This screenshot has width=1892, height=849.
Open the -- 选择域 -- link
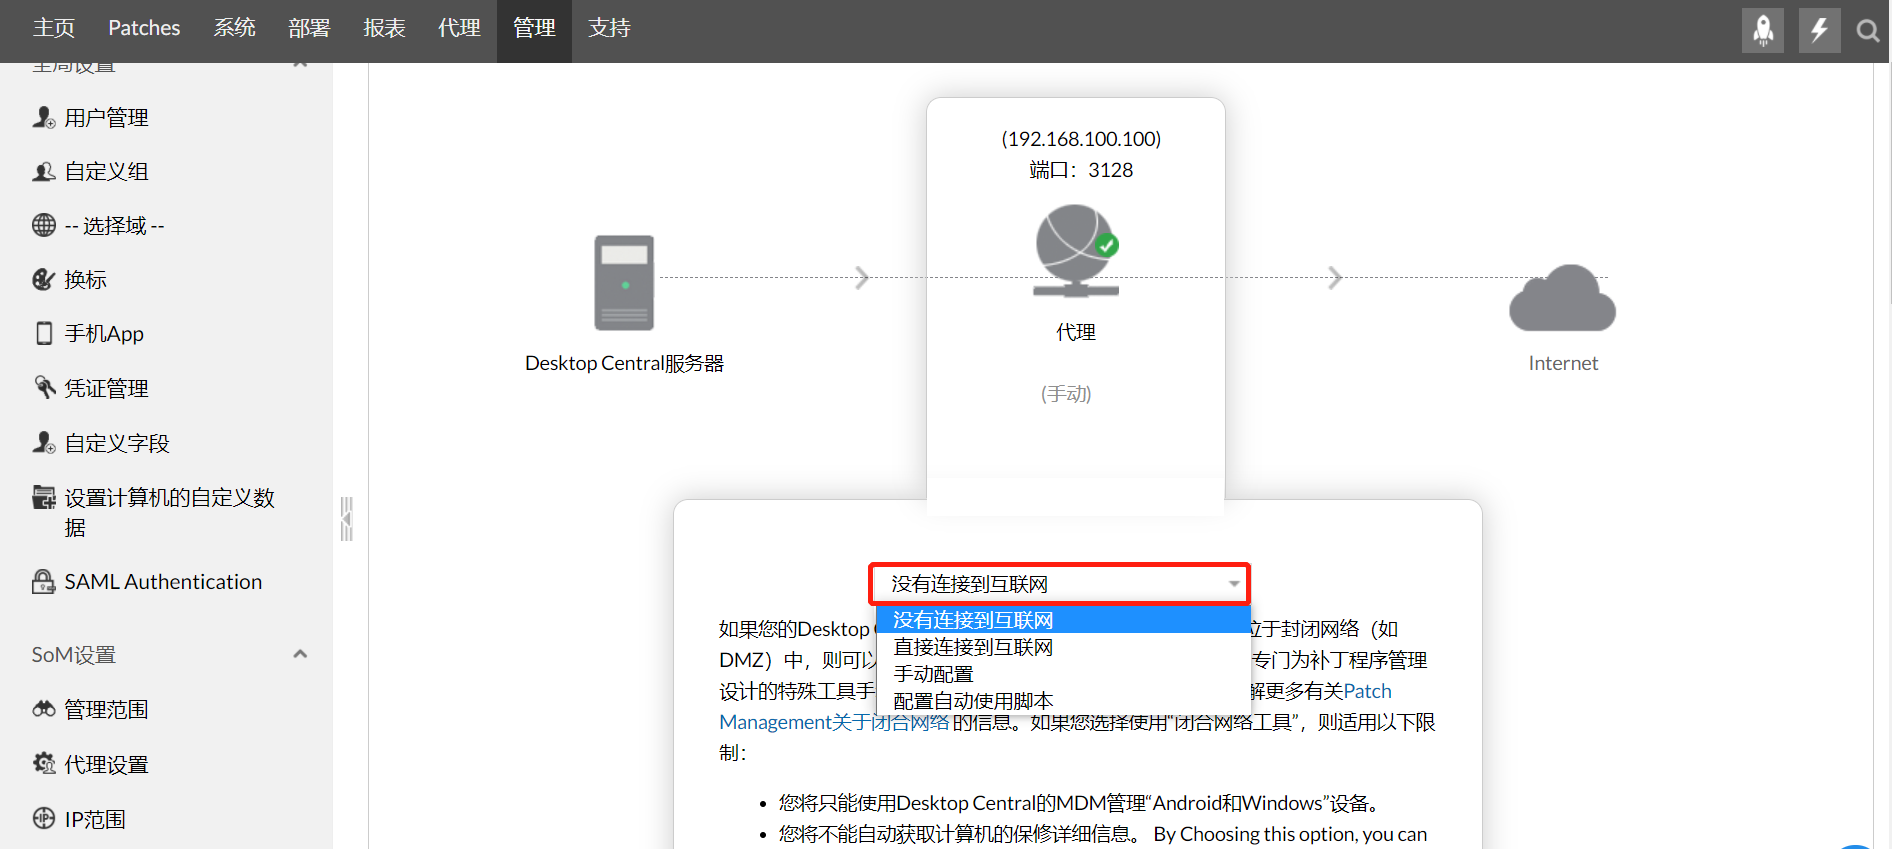pos(114,226)
